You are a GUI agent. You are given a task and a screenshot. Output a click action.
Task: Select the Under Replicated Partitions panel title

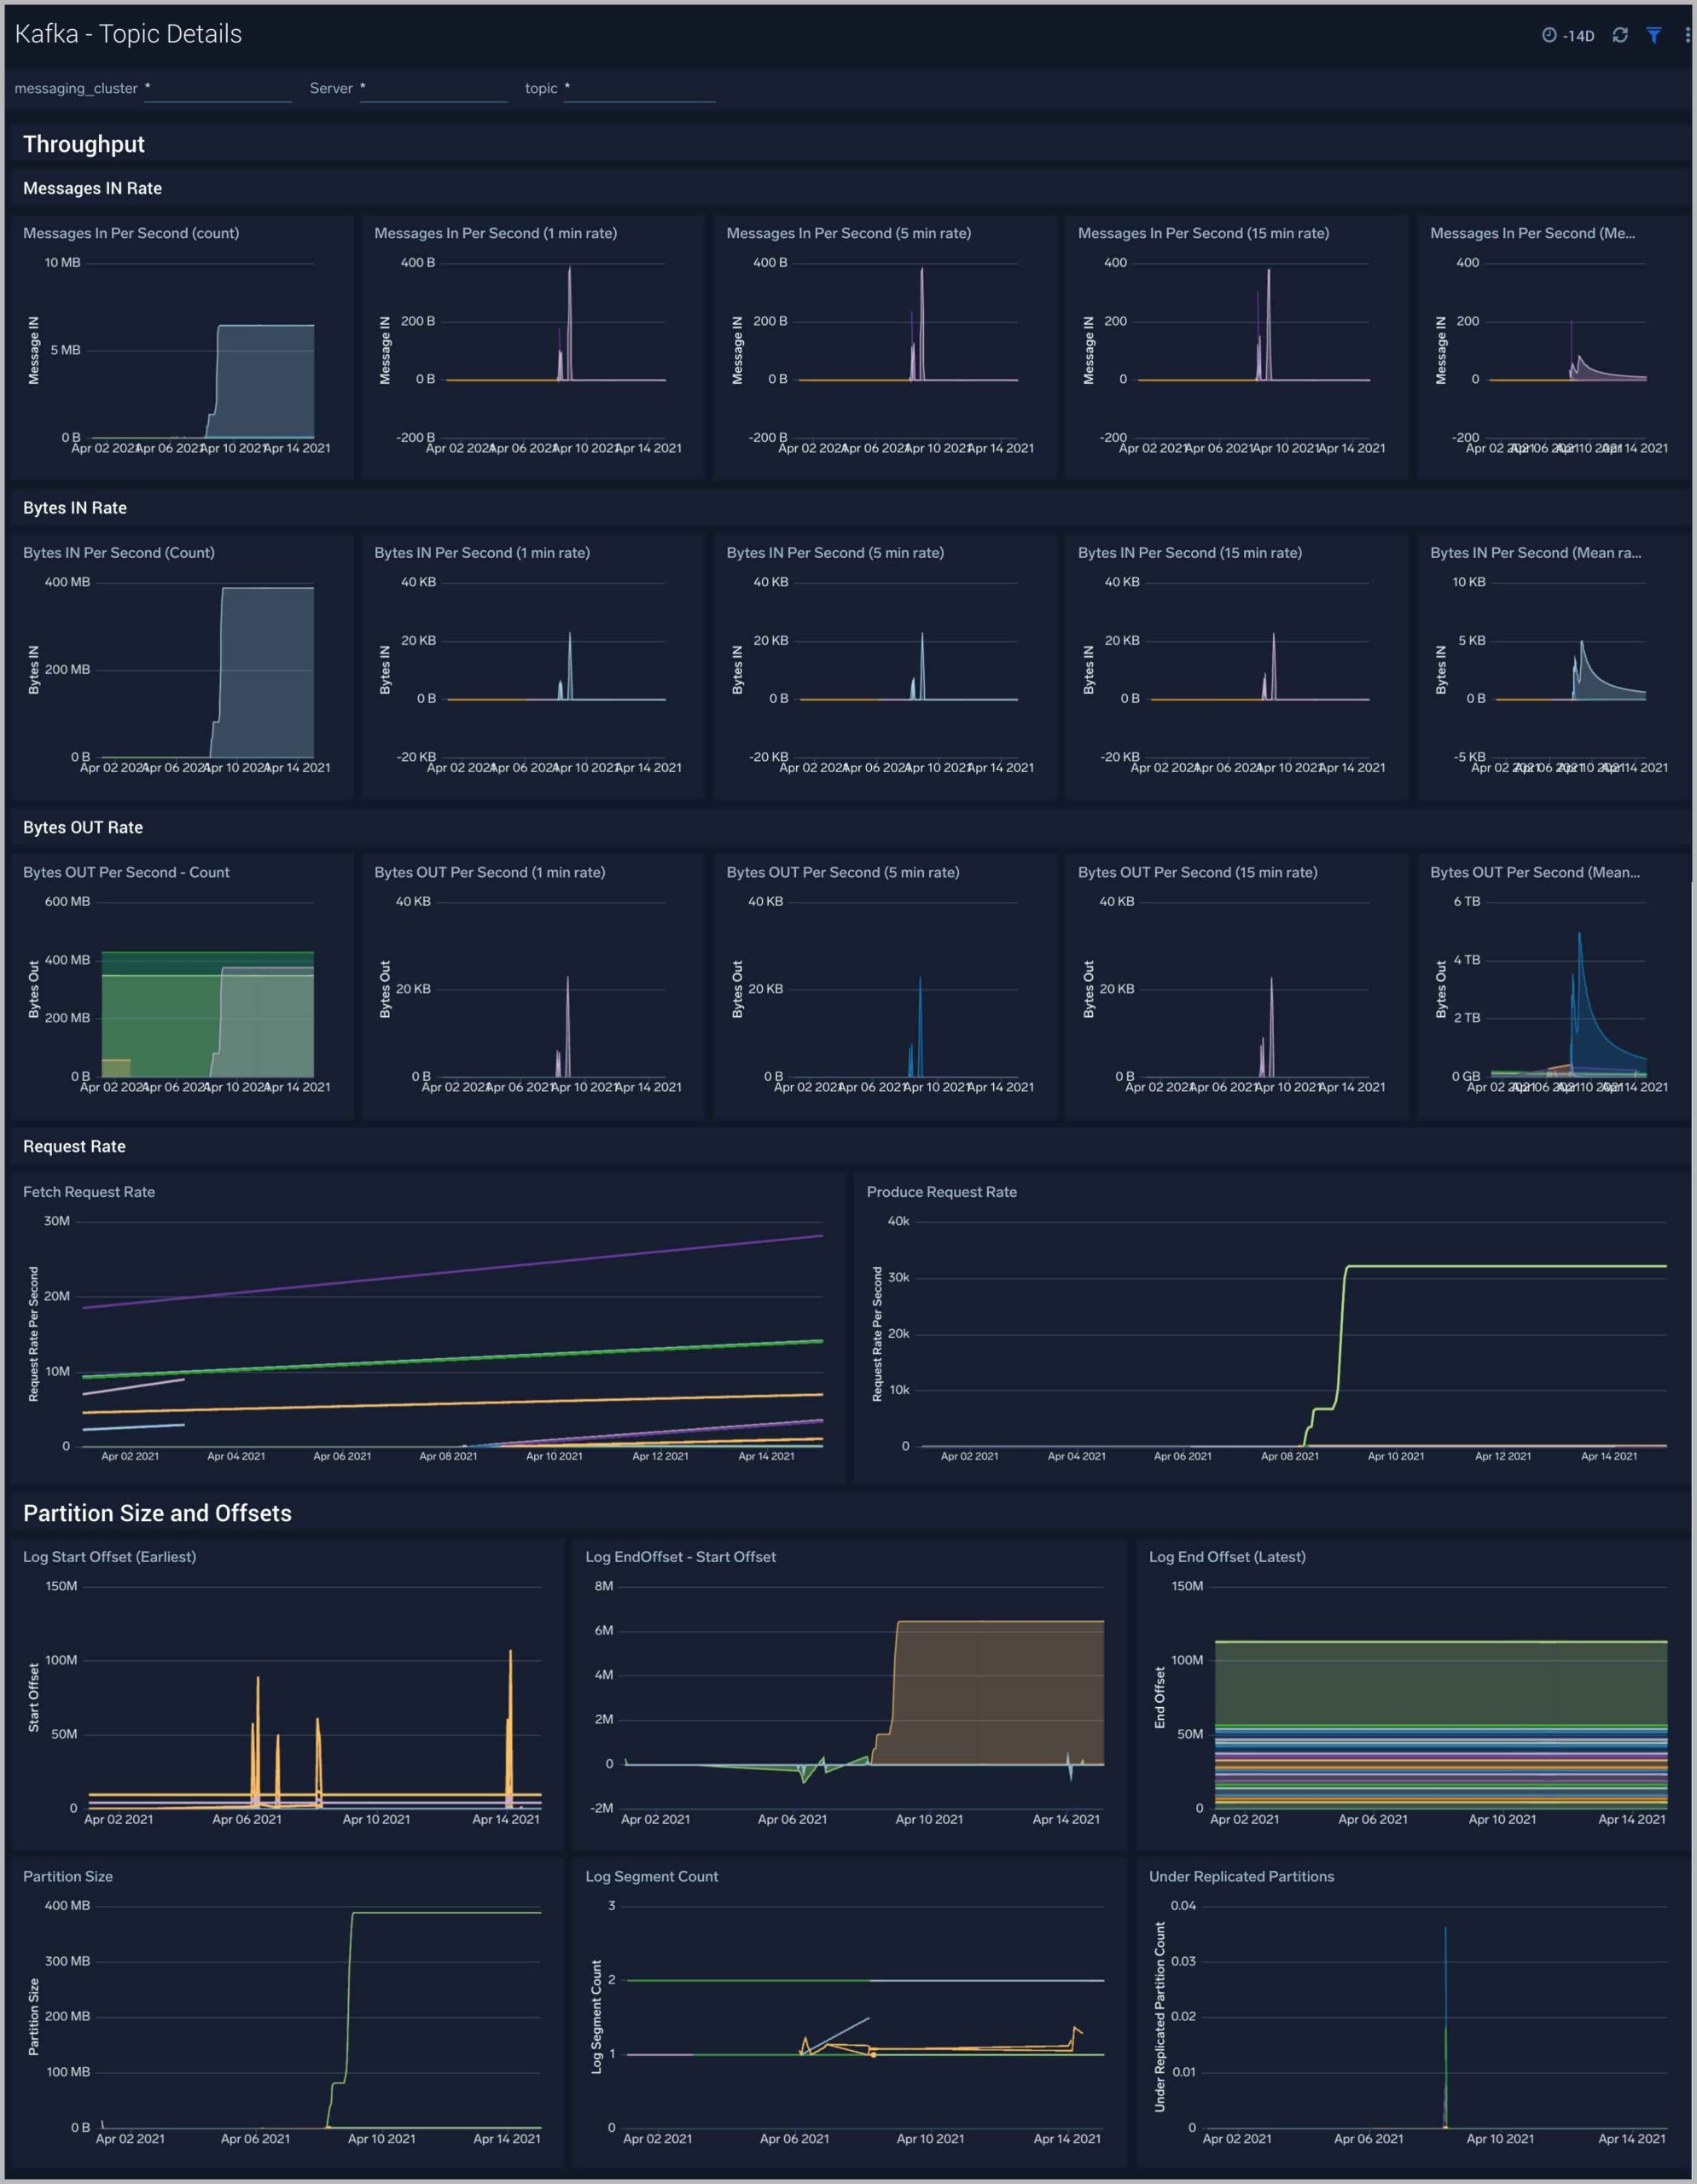tap(1241, 1876)
